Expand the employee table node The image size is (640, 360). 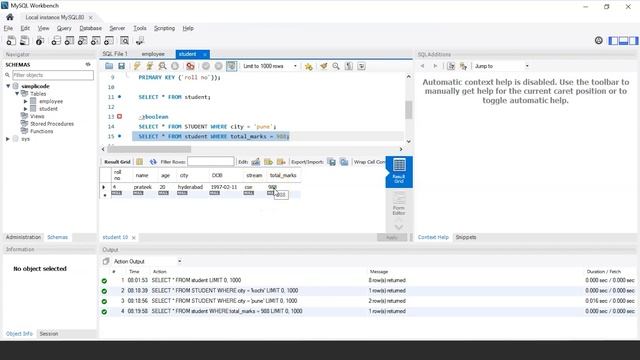click(25, 101)
